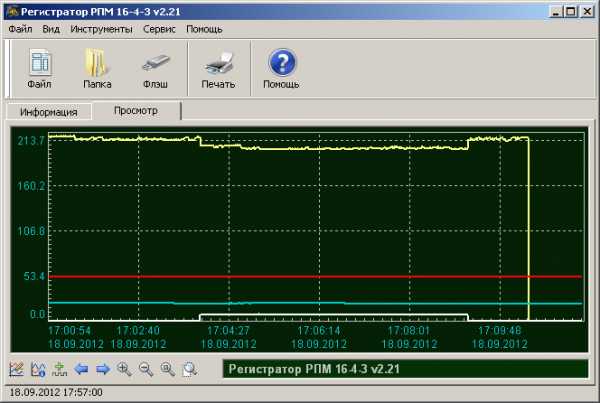Click the zoom in magnifier icon
This screenshot has width=600, height=403.
click(124, 369)
